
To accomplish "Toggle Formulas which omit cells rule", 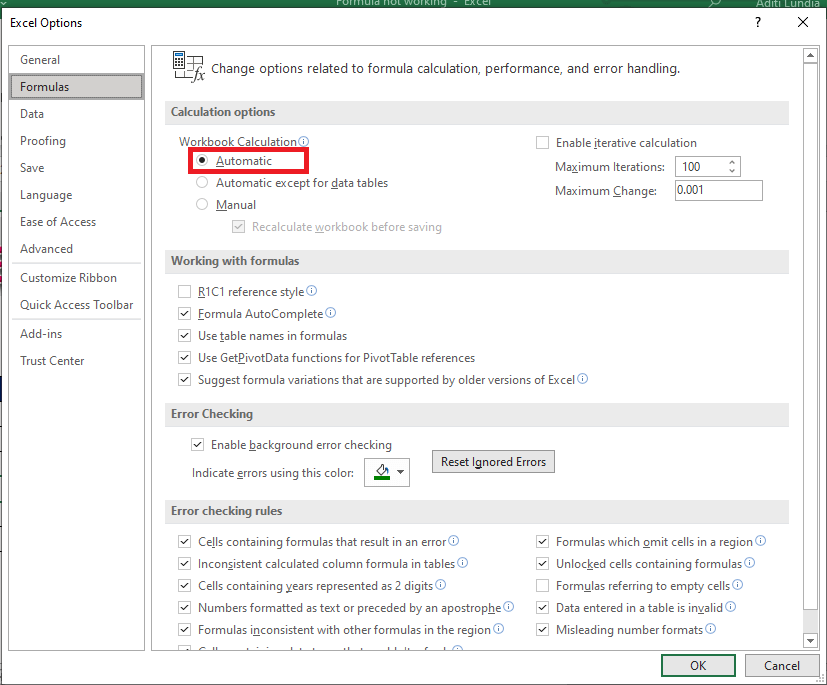I will (542, 542).
